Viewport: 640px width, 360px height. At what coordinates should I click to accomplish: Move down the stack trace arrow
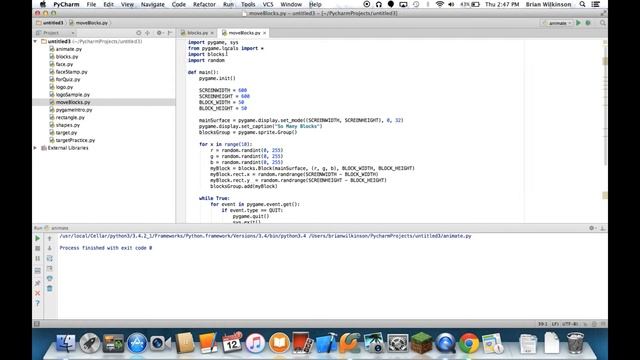tap(50, 248)
